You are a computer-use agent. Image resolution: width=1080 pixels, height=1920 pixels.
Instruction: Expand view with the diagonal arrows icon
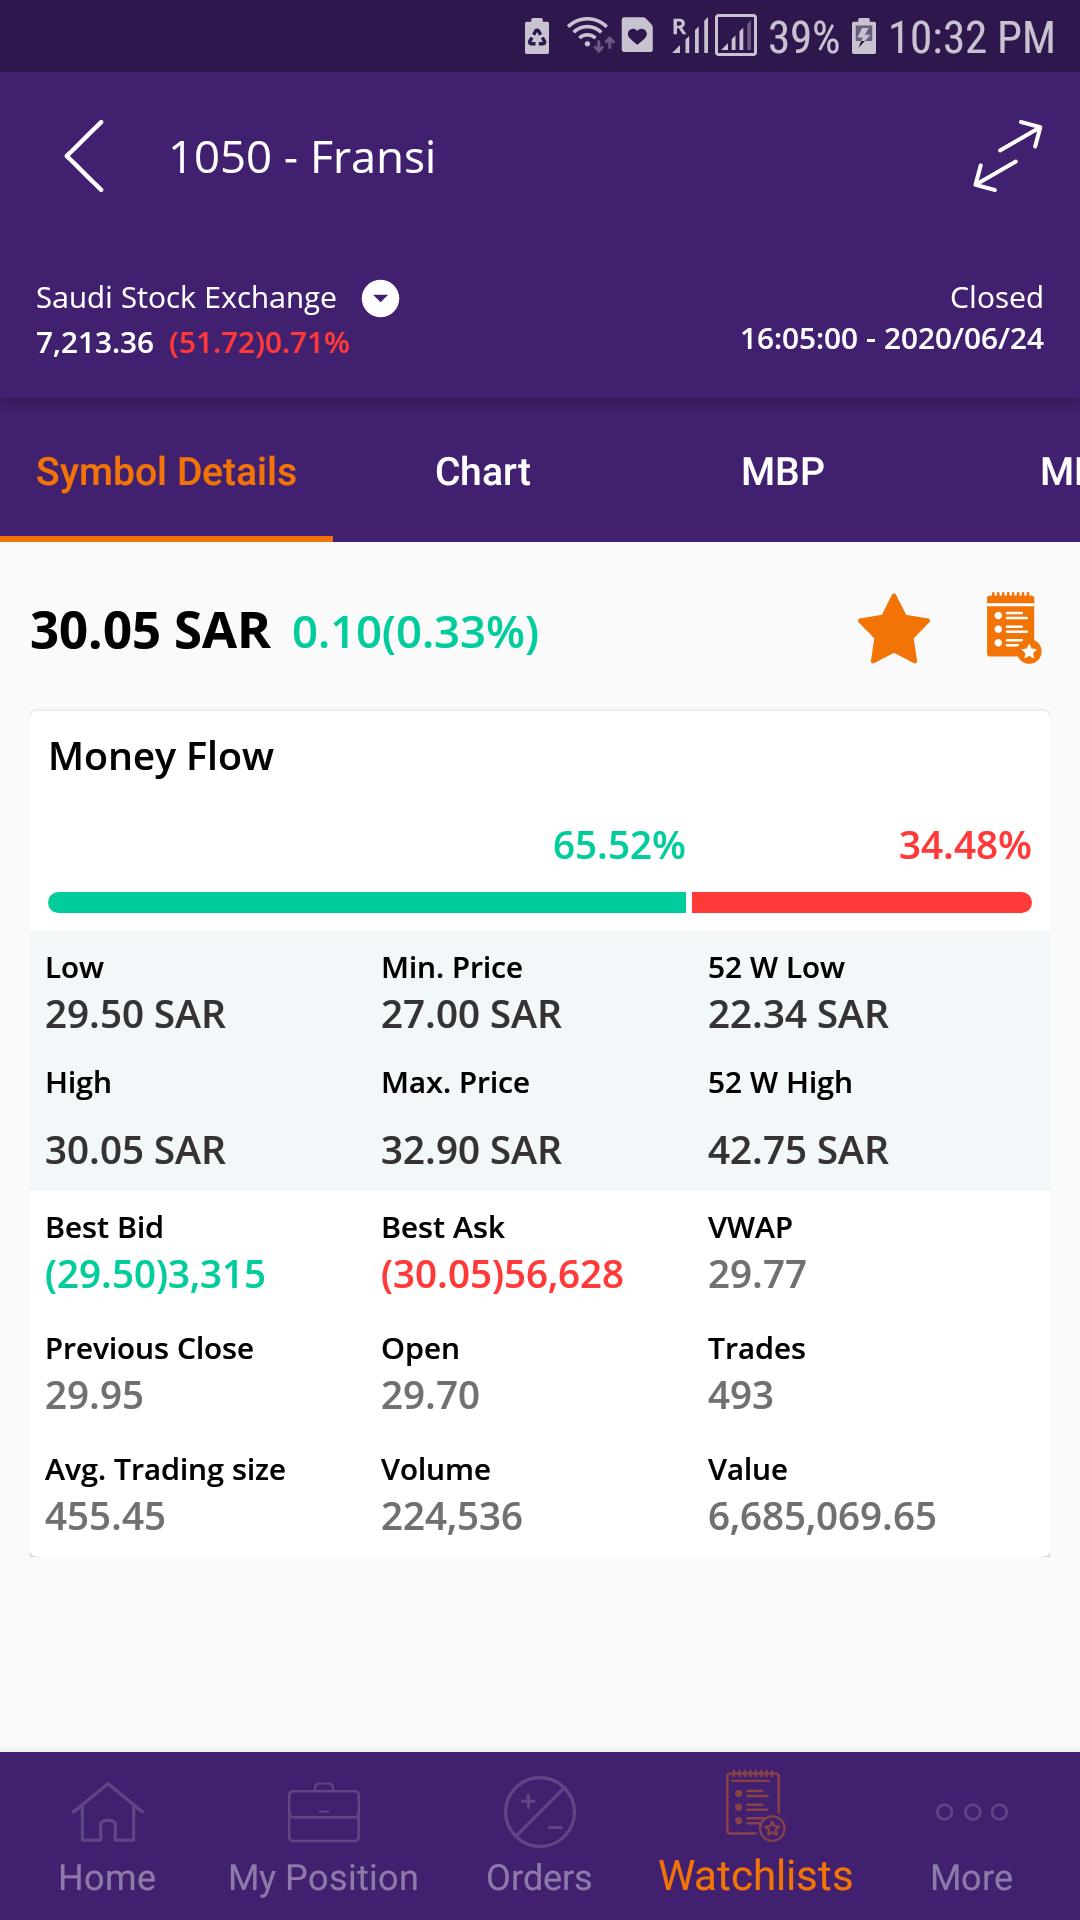[1007, 156]
